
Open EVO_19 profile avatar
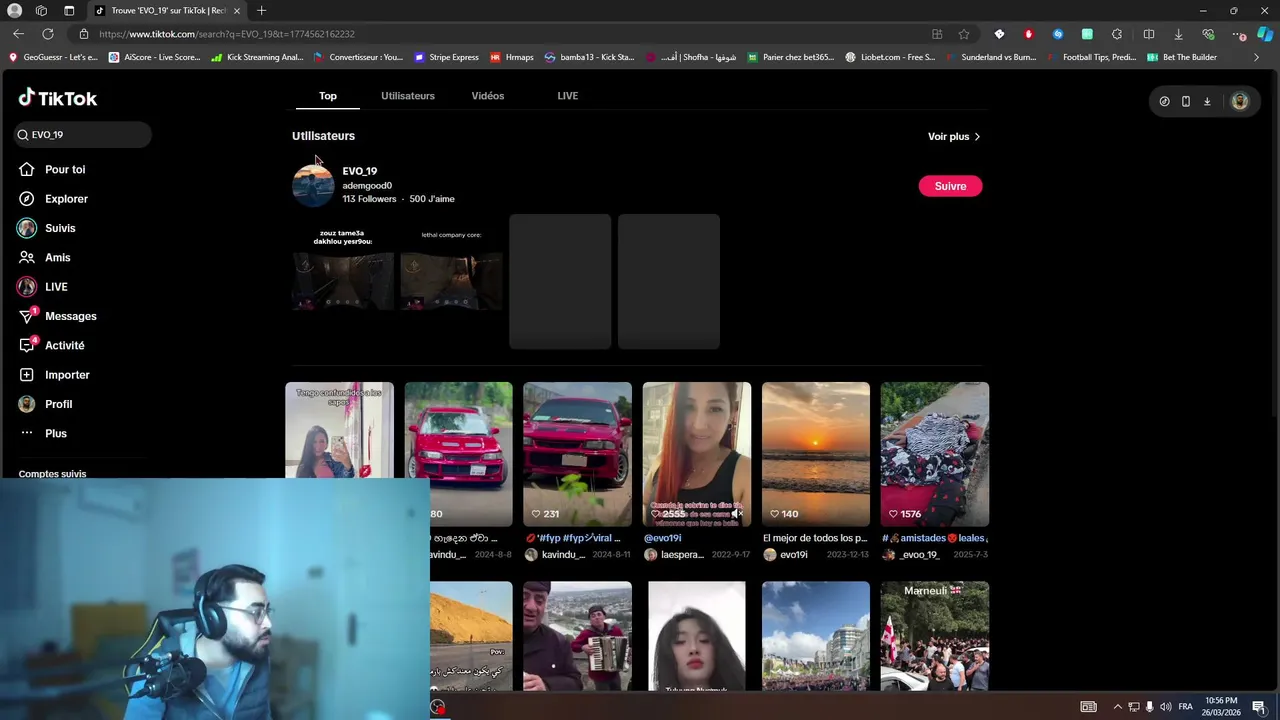(313, 186)
